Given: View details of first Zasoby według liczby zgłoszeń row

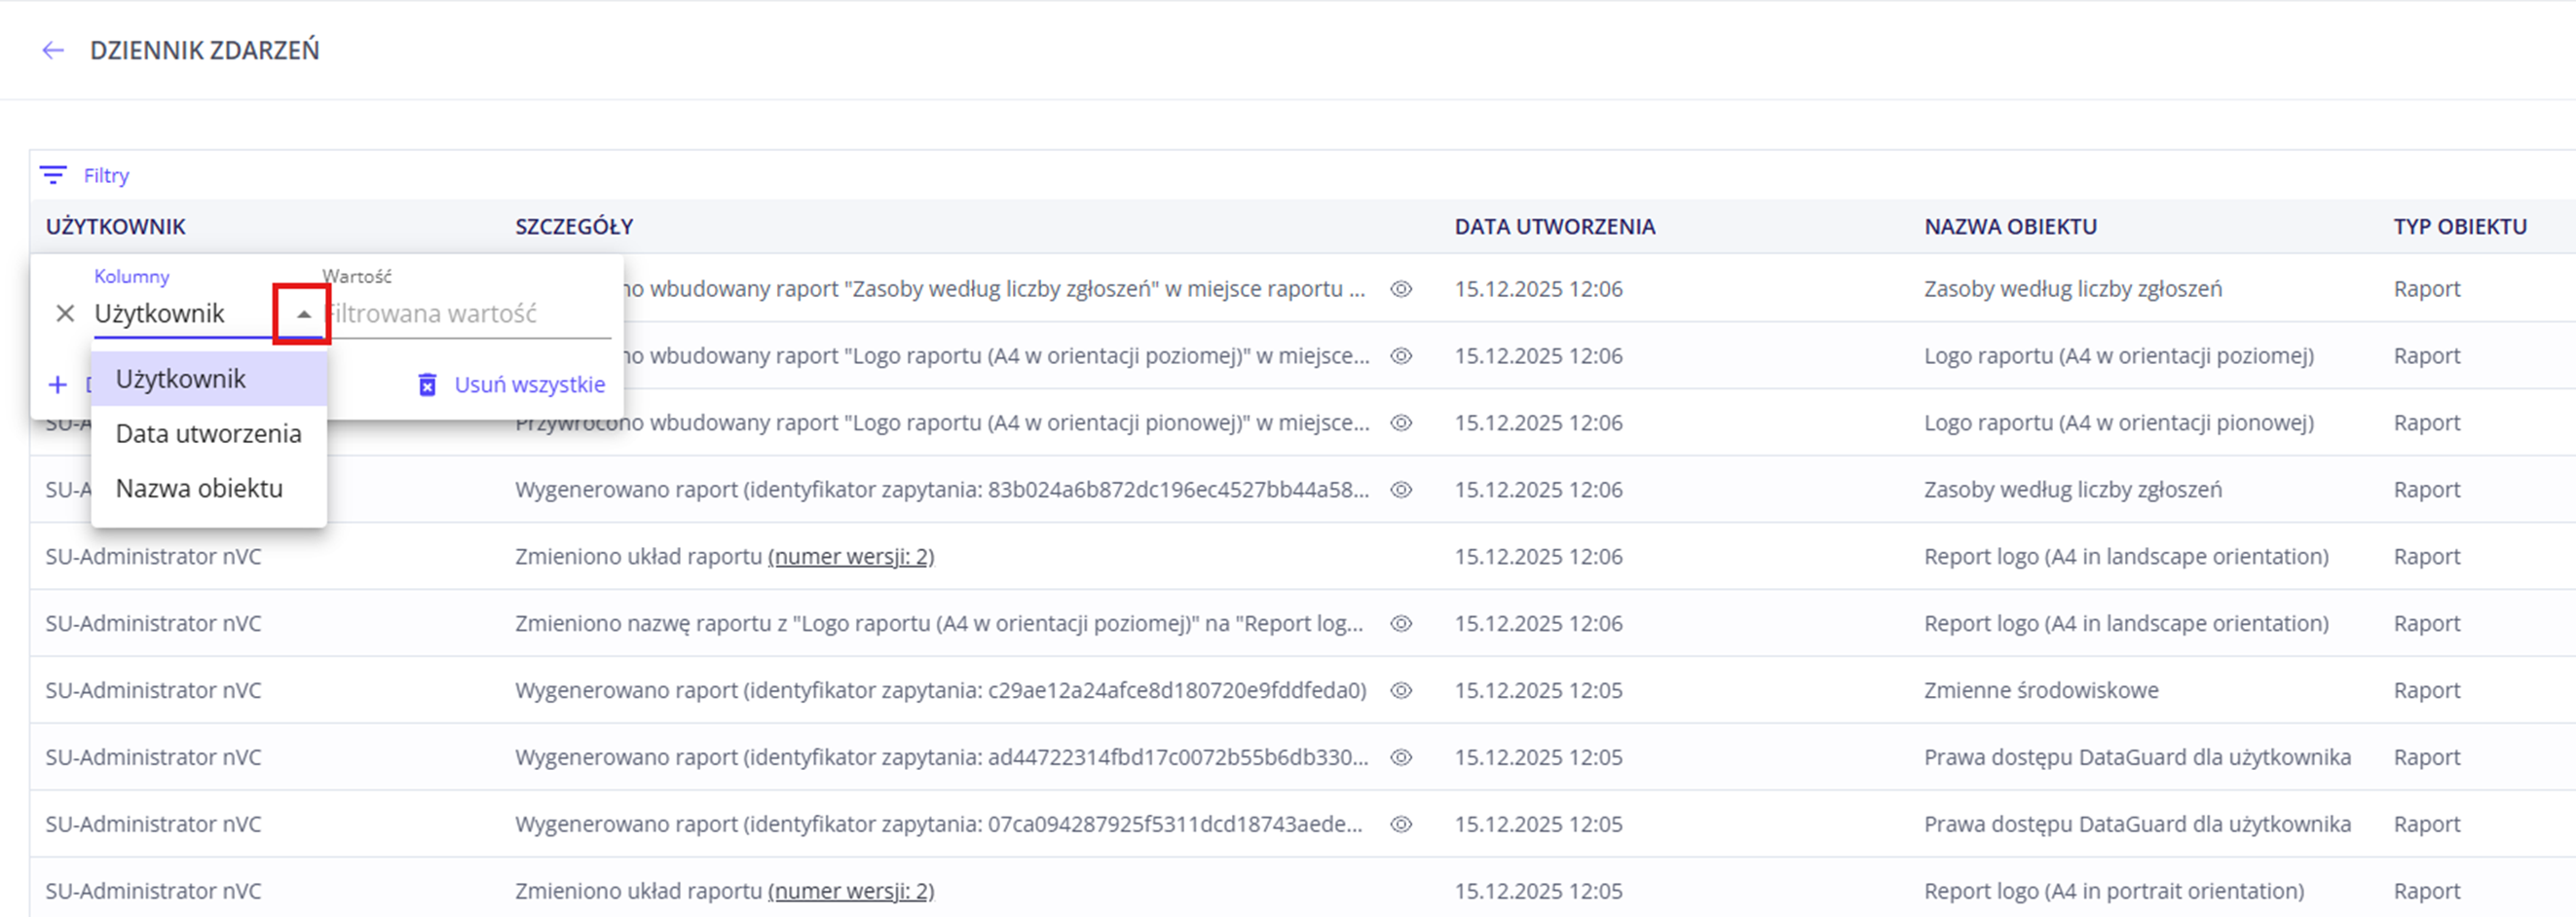Looking at the screenshot, I should 1401,290.
